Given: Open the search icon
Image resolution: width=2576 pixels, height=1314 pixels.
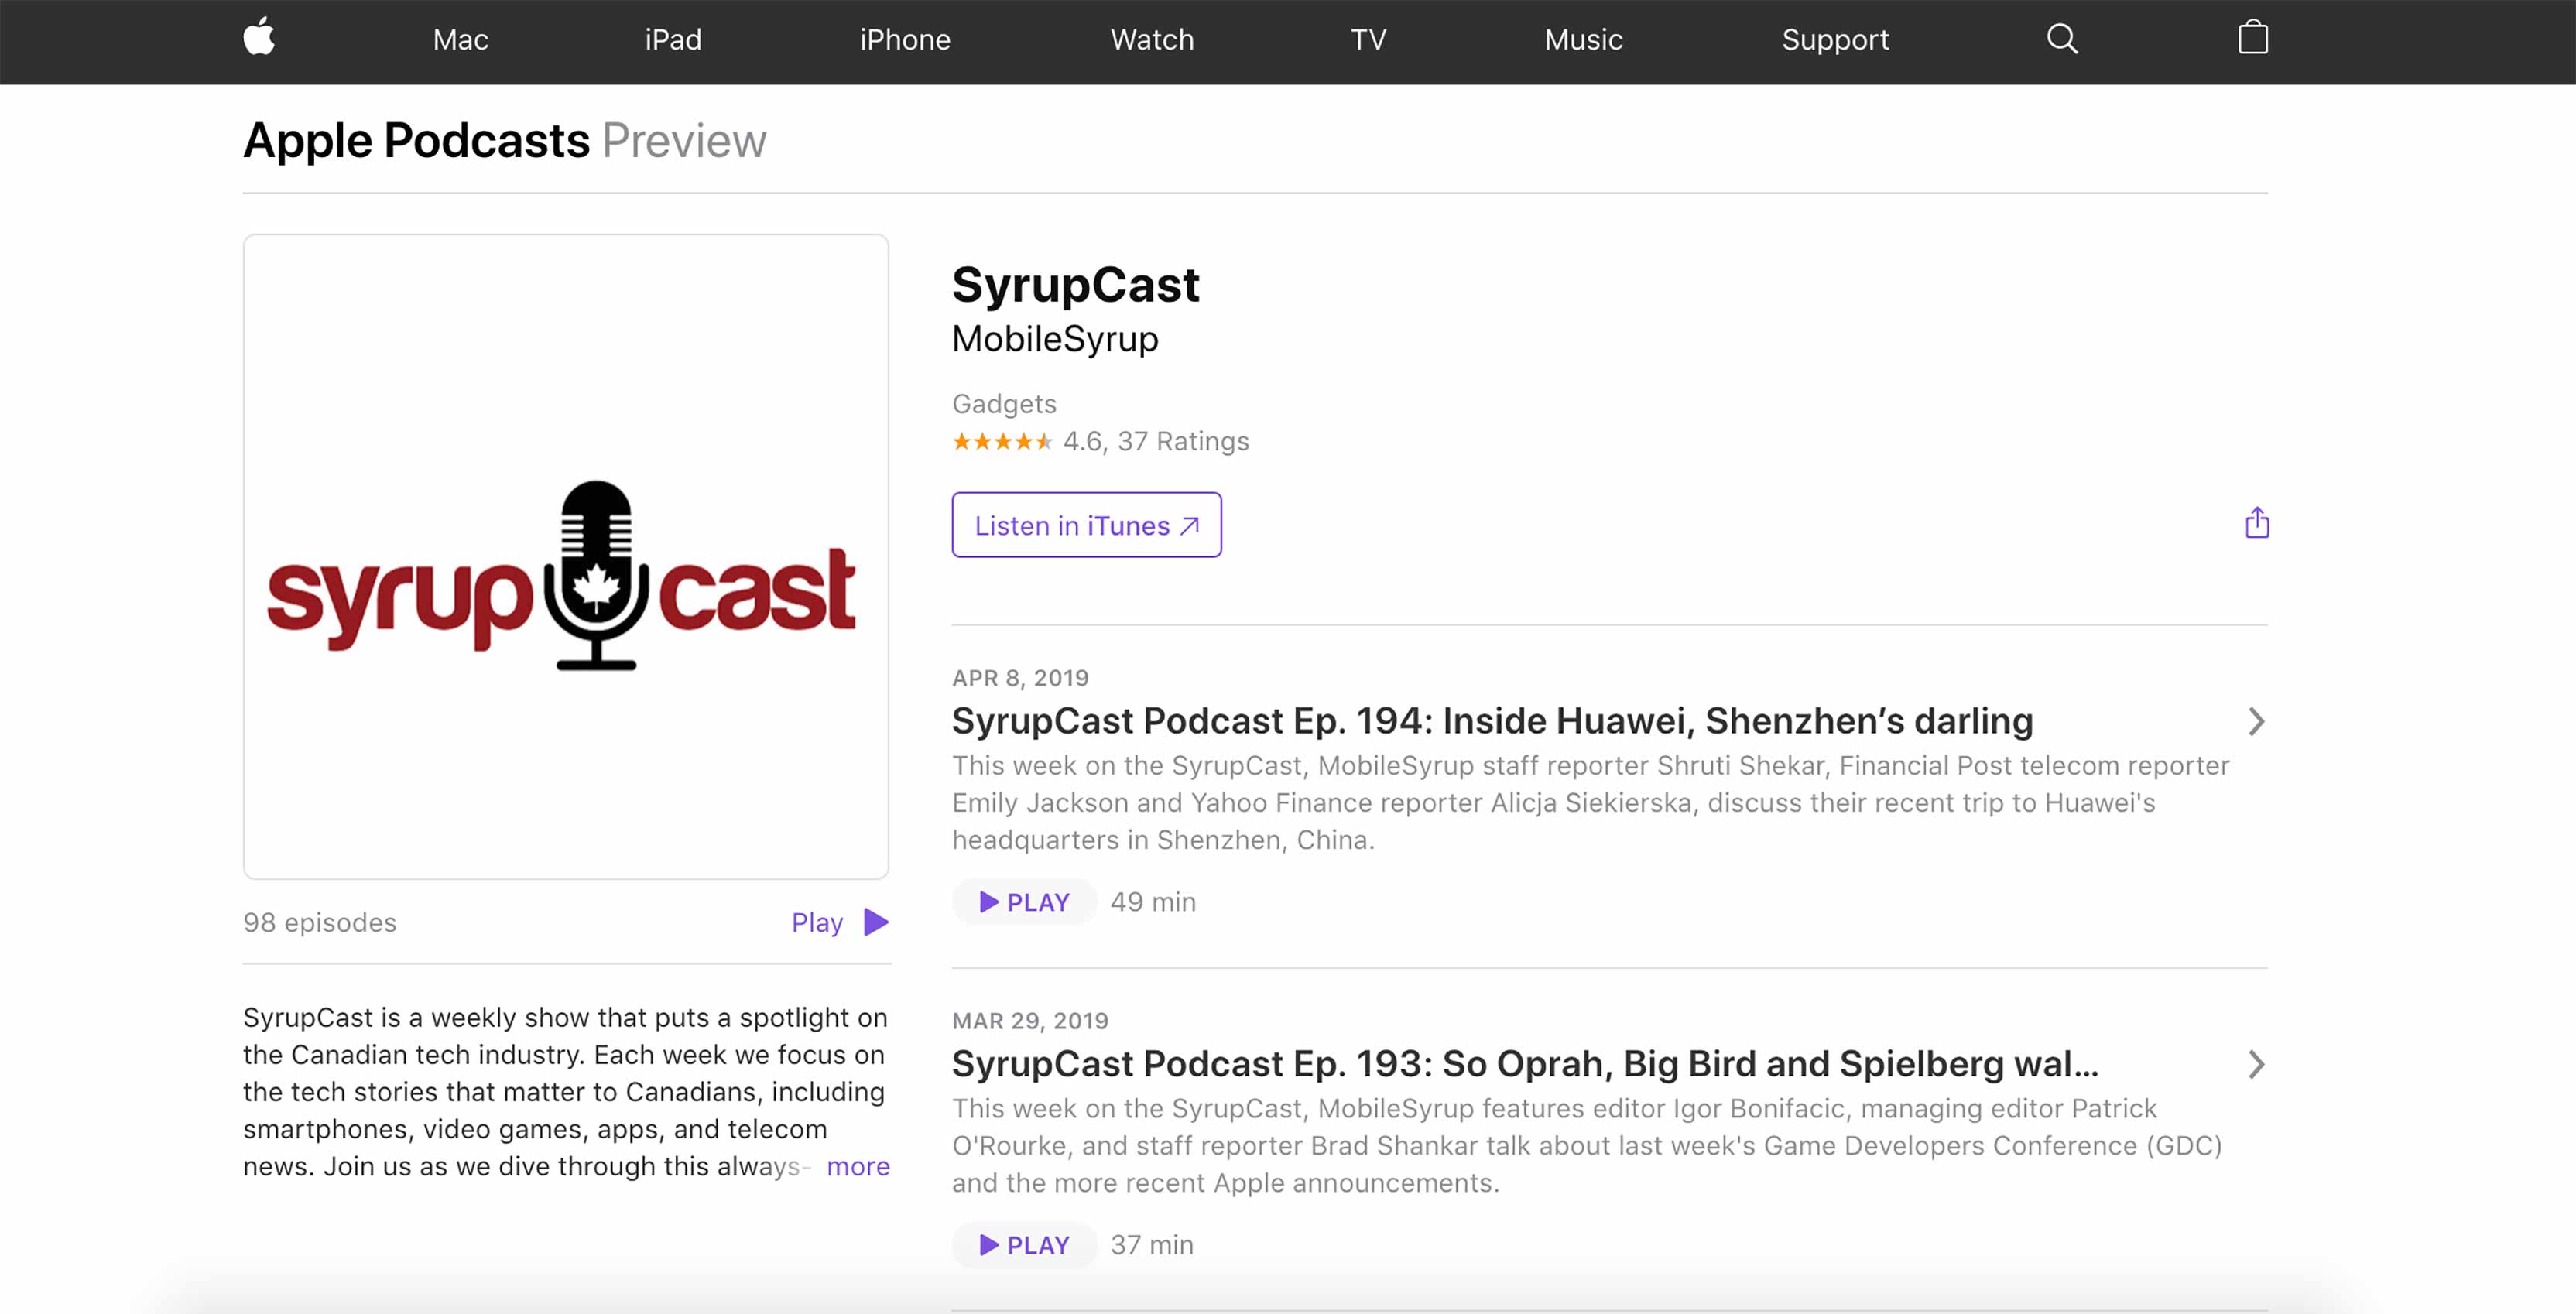Looking at the screenshot, I should [2061, 38].
